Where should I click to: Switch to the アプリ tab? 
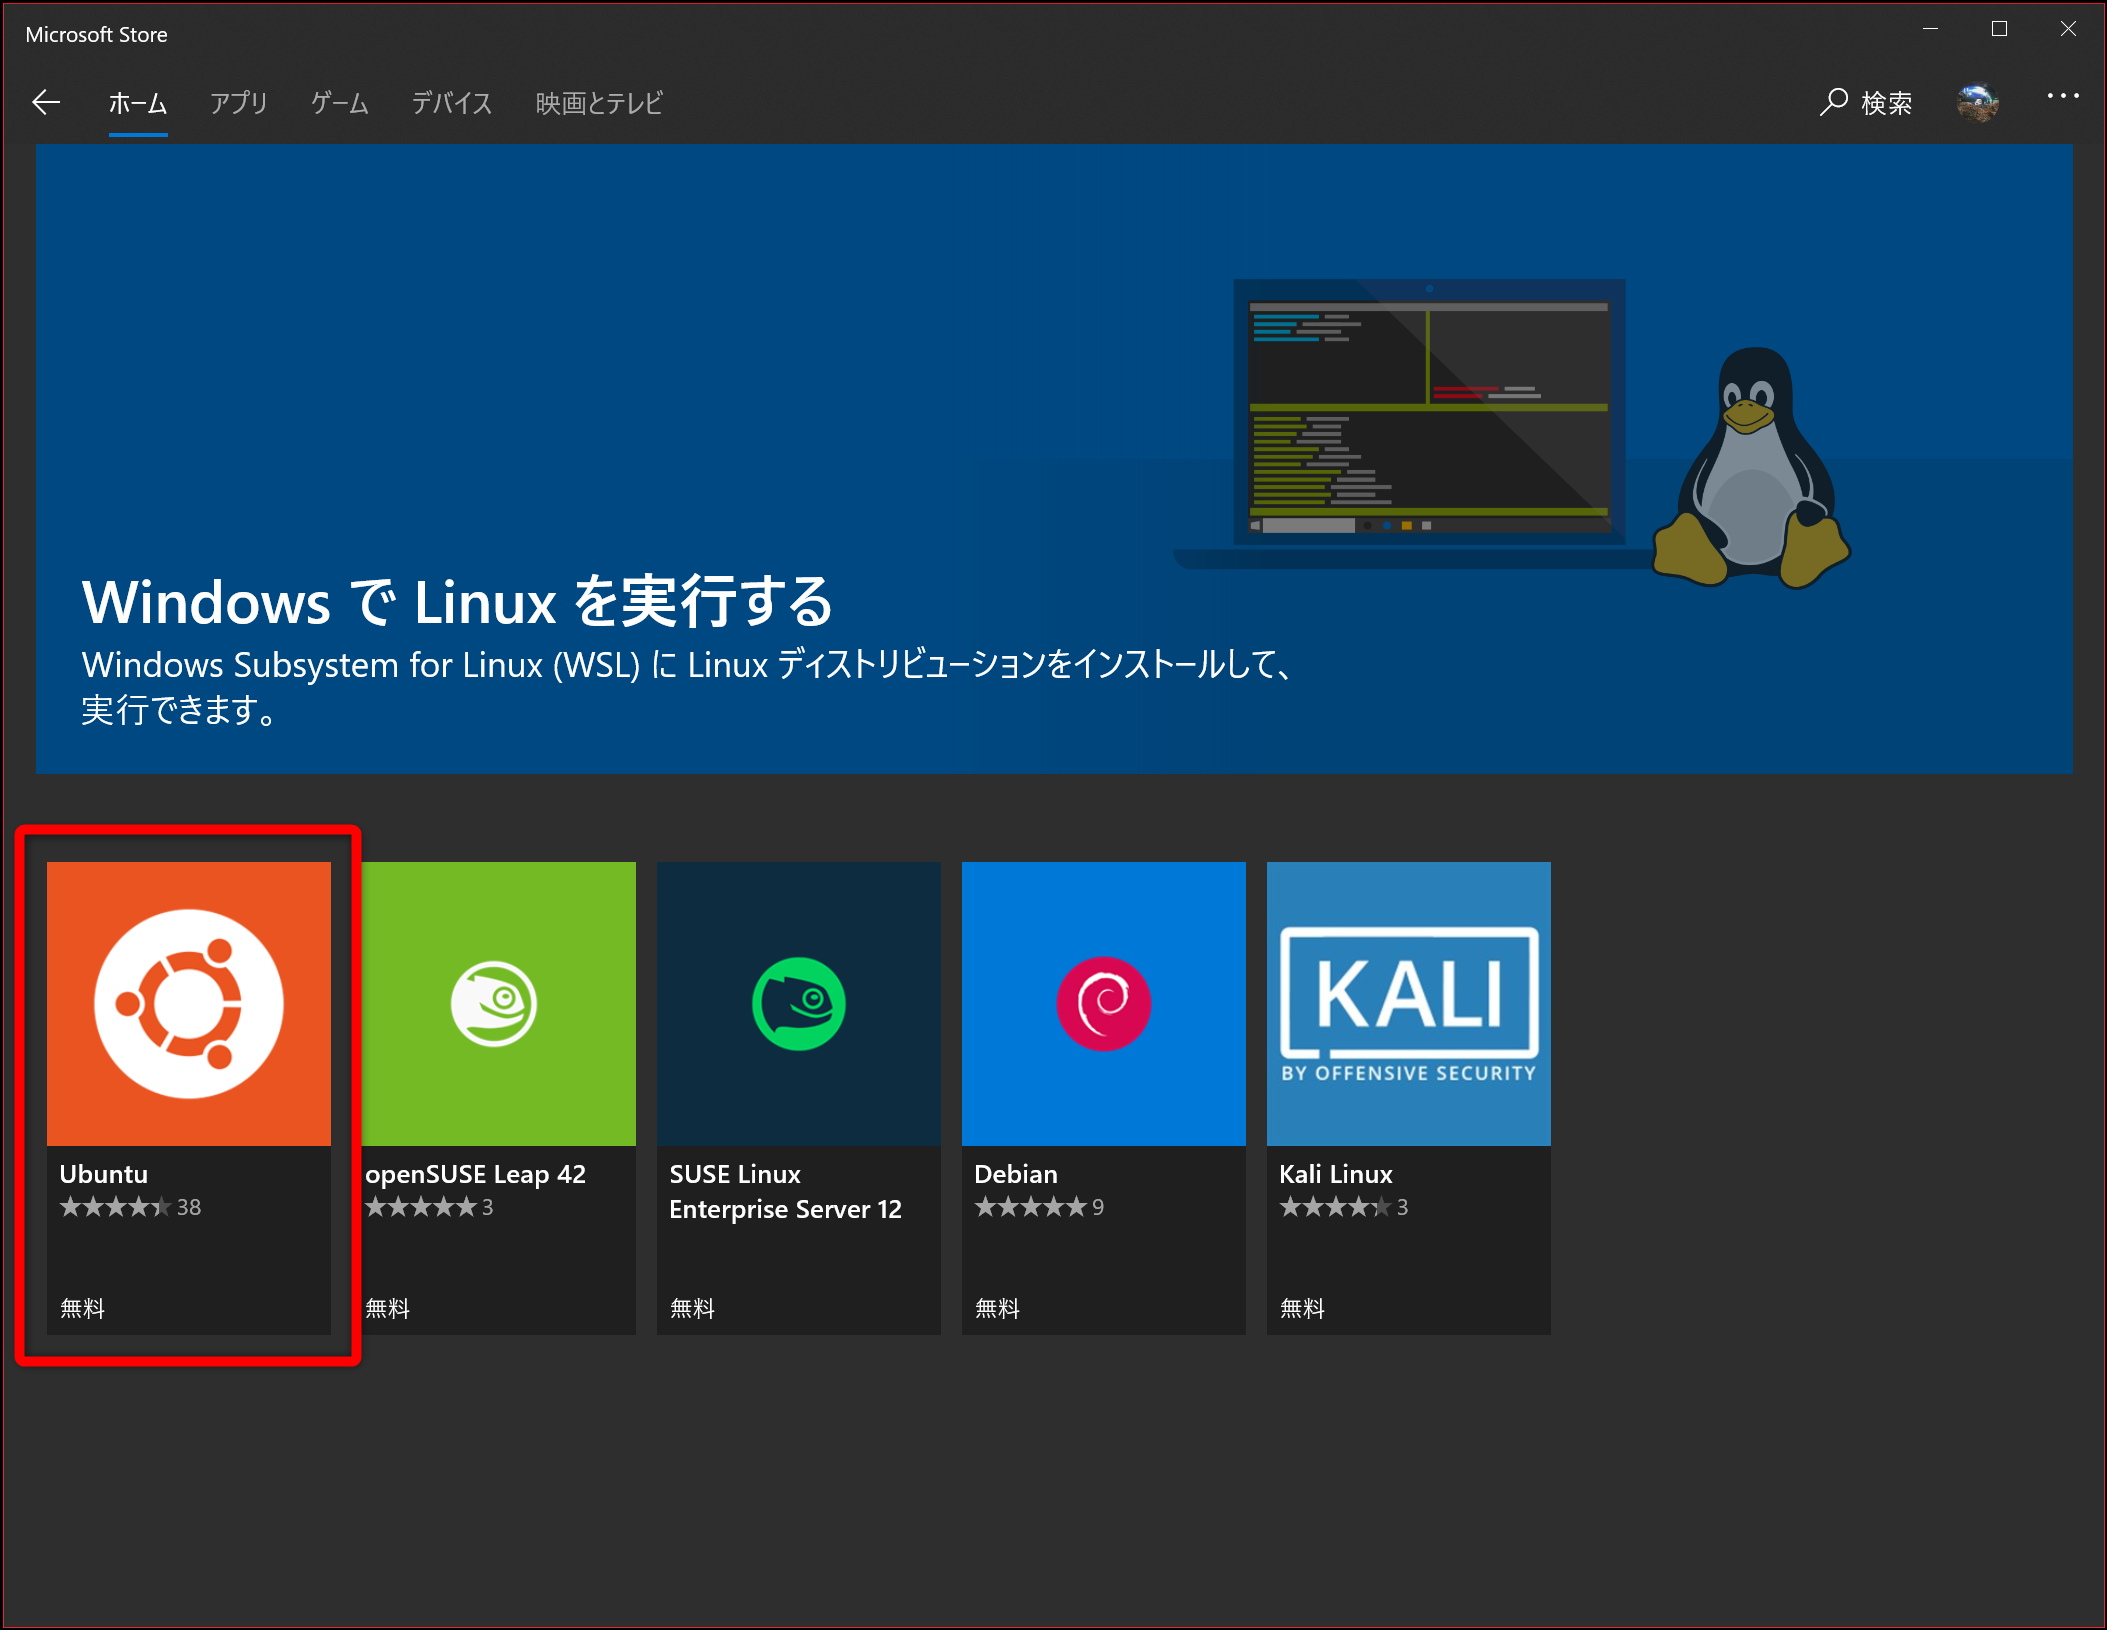[239, 103]
